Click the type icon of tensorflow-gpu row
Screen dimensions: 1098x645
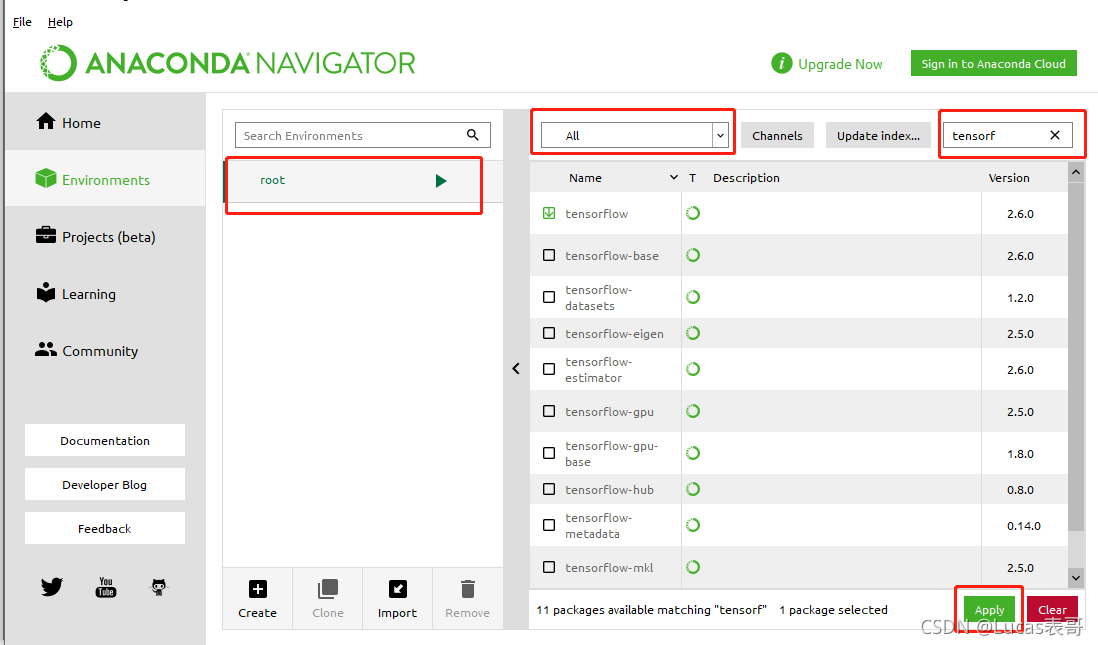pos(693,411)
